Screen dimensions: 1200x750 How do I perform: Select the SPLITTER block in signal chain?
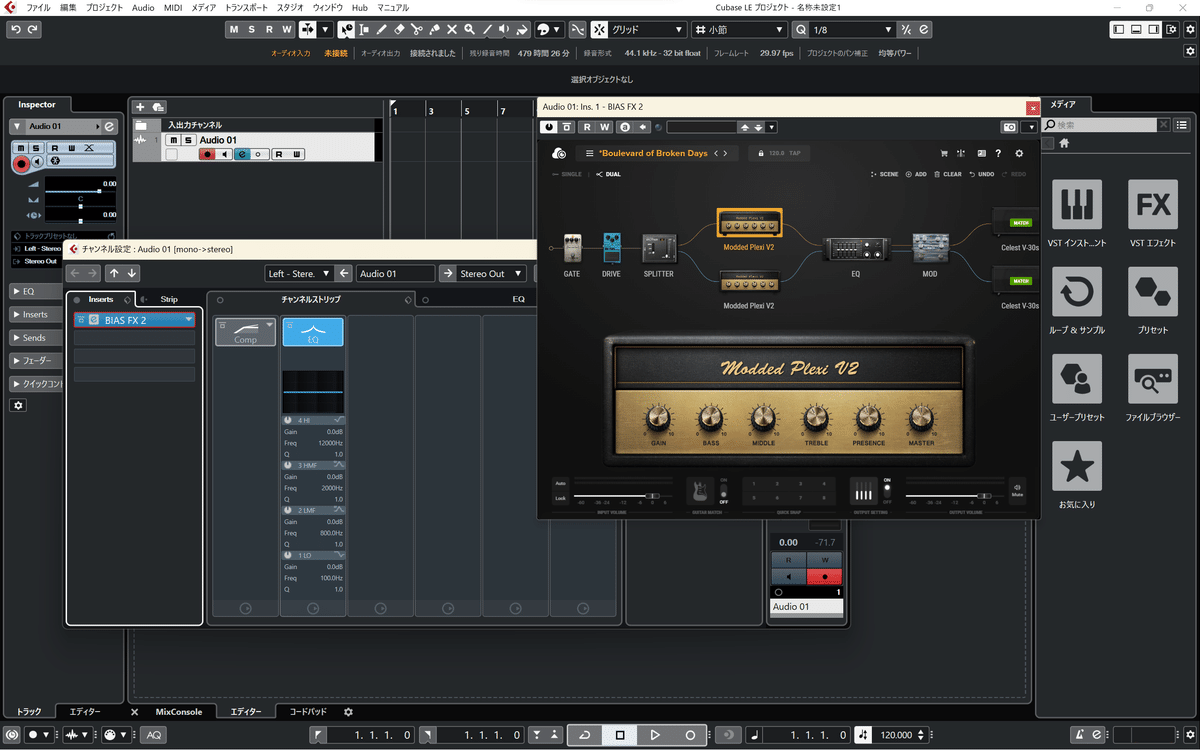[x=659, y=249]
